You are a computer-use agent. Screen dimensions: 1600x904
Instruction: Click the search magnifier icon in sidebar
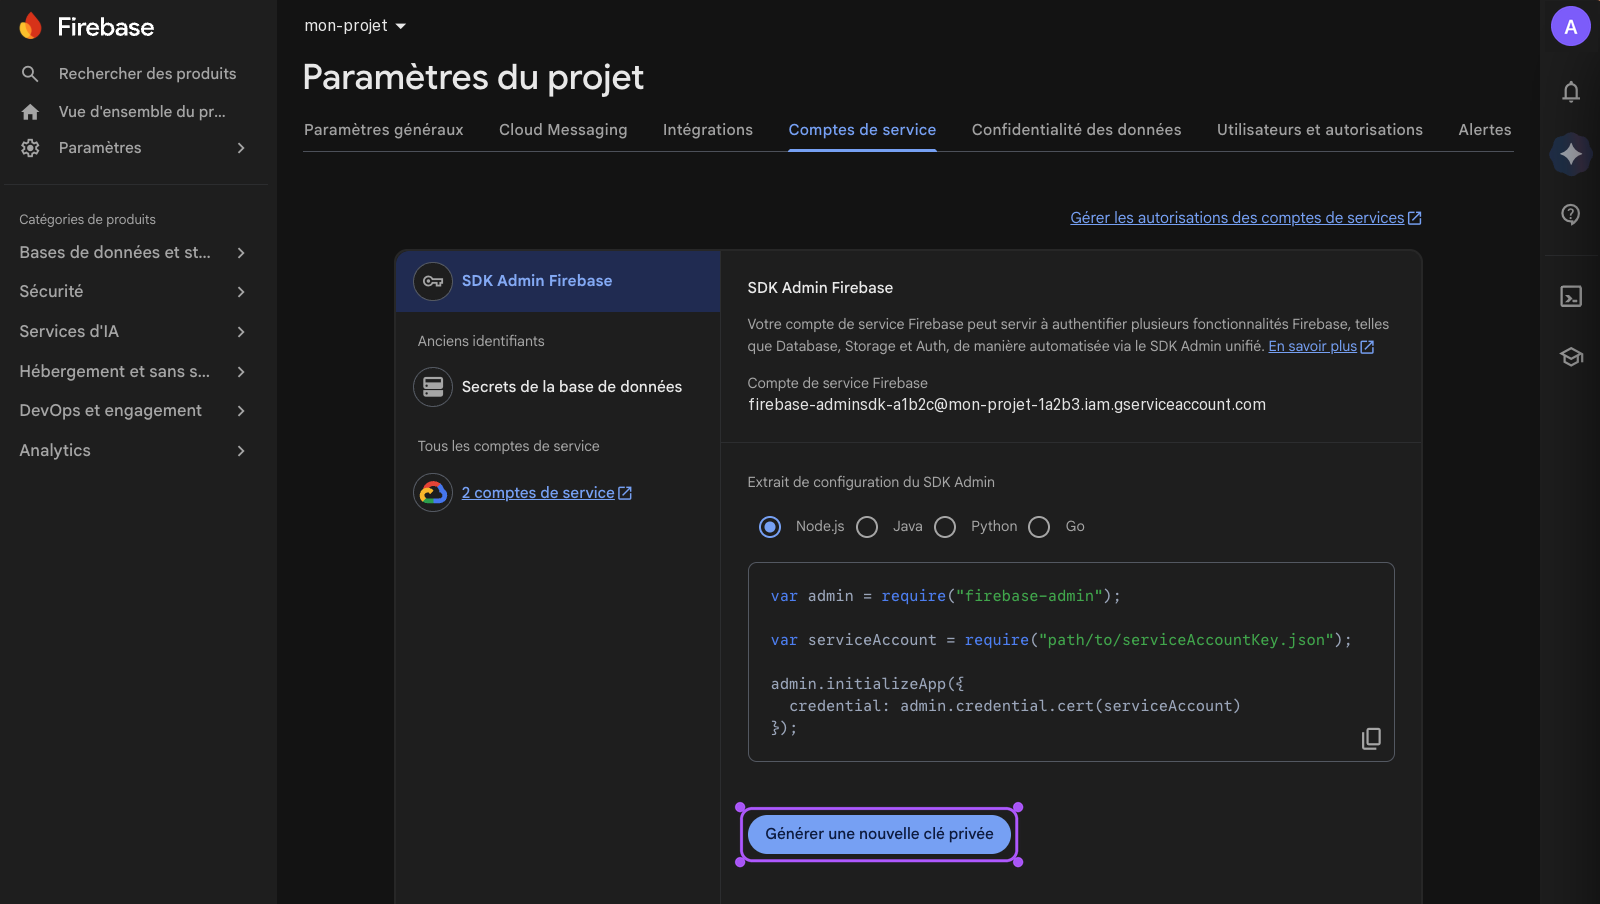(30, 74)
